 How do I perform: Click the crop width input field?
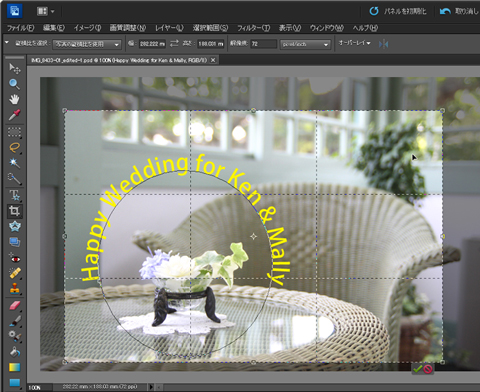[x=152, y=44]
